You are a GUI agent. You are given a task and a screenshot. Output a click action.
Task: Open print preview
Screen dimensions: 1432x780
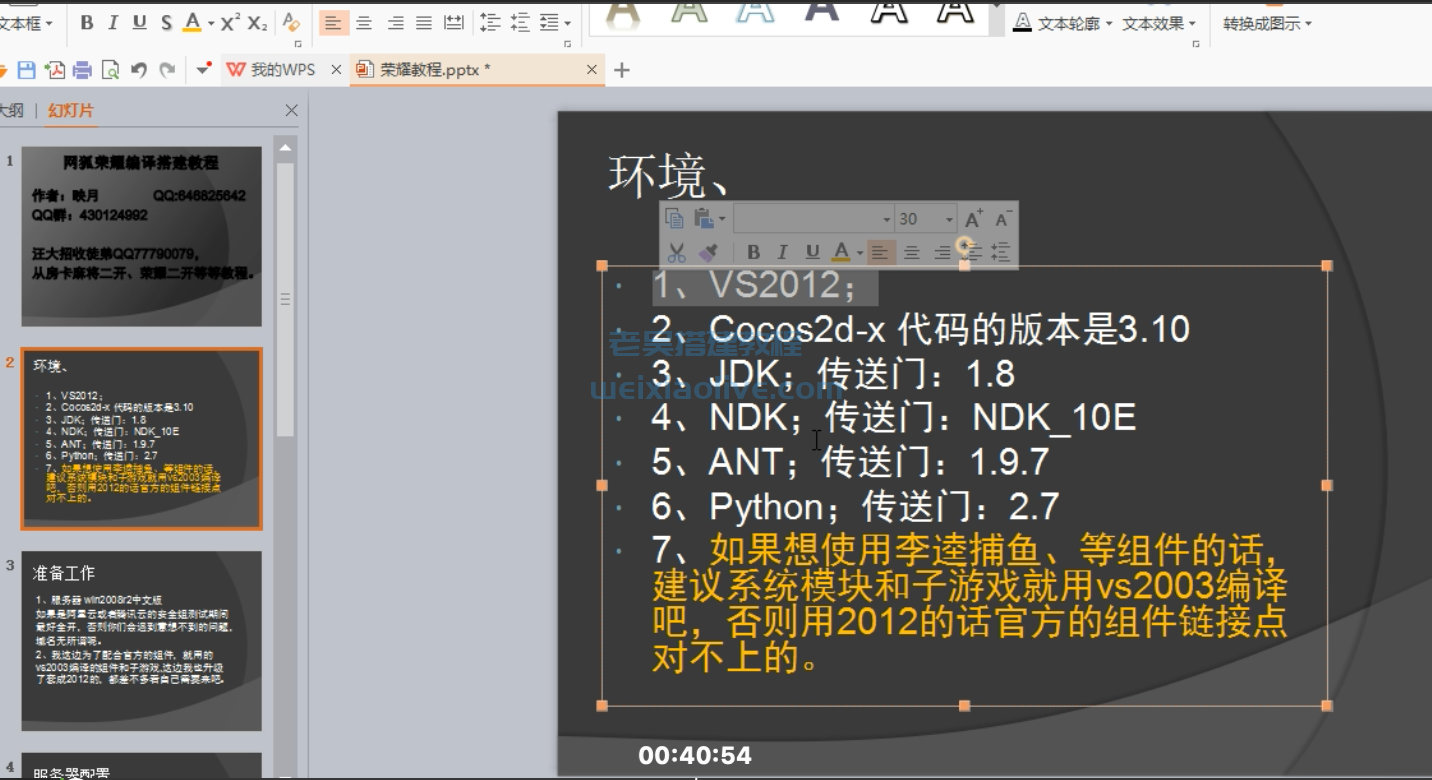[111, 69]
